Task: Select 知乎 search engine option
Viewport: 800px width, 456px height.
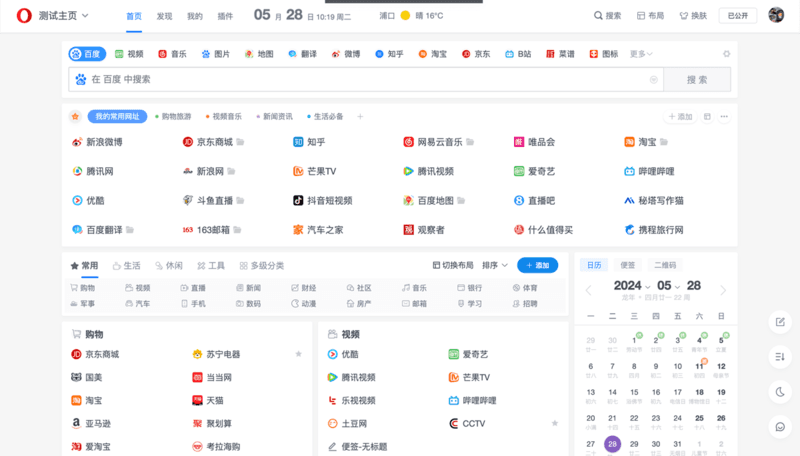Action: tap(389, 54)
